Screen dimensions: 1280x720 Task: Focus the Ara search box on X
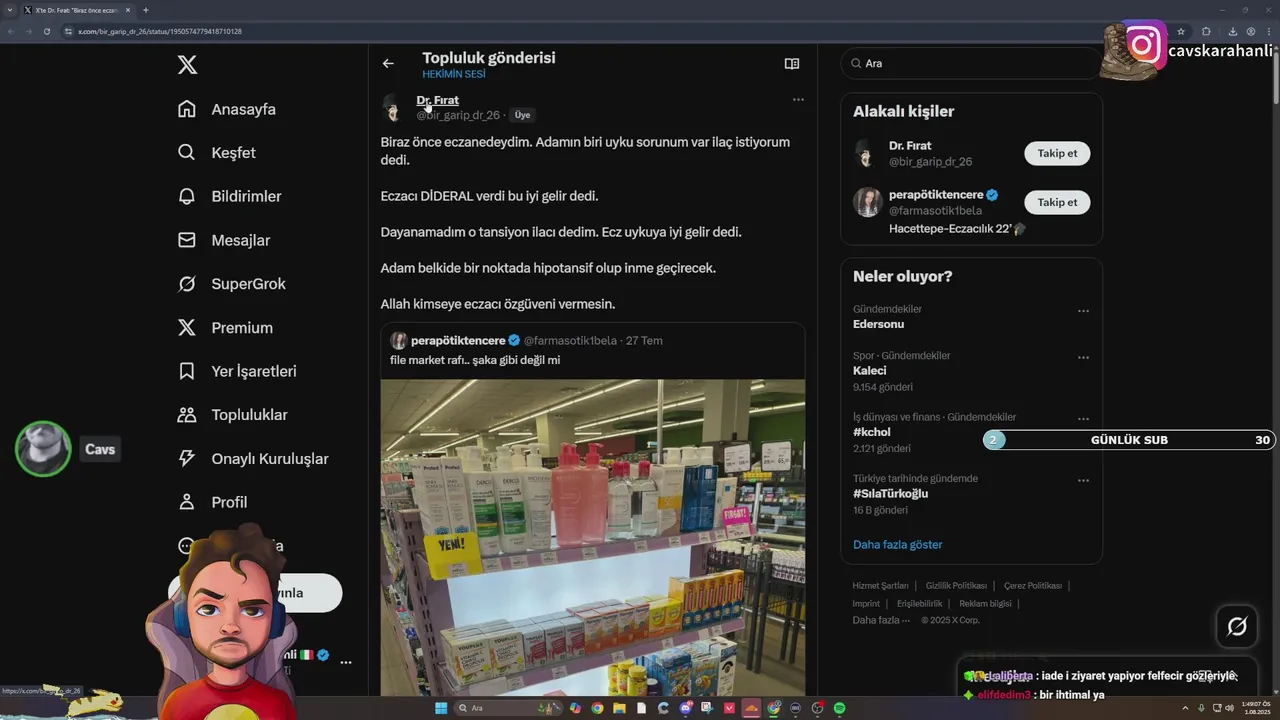click(970, 63)
